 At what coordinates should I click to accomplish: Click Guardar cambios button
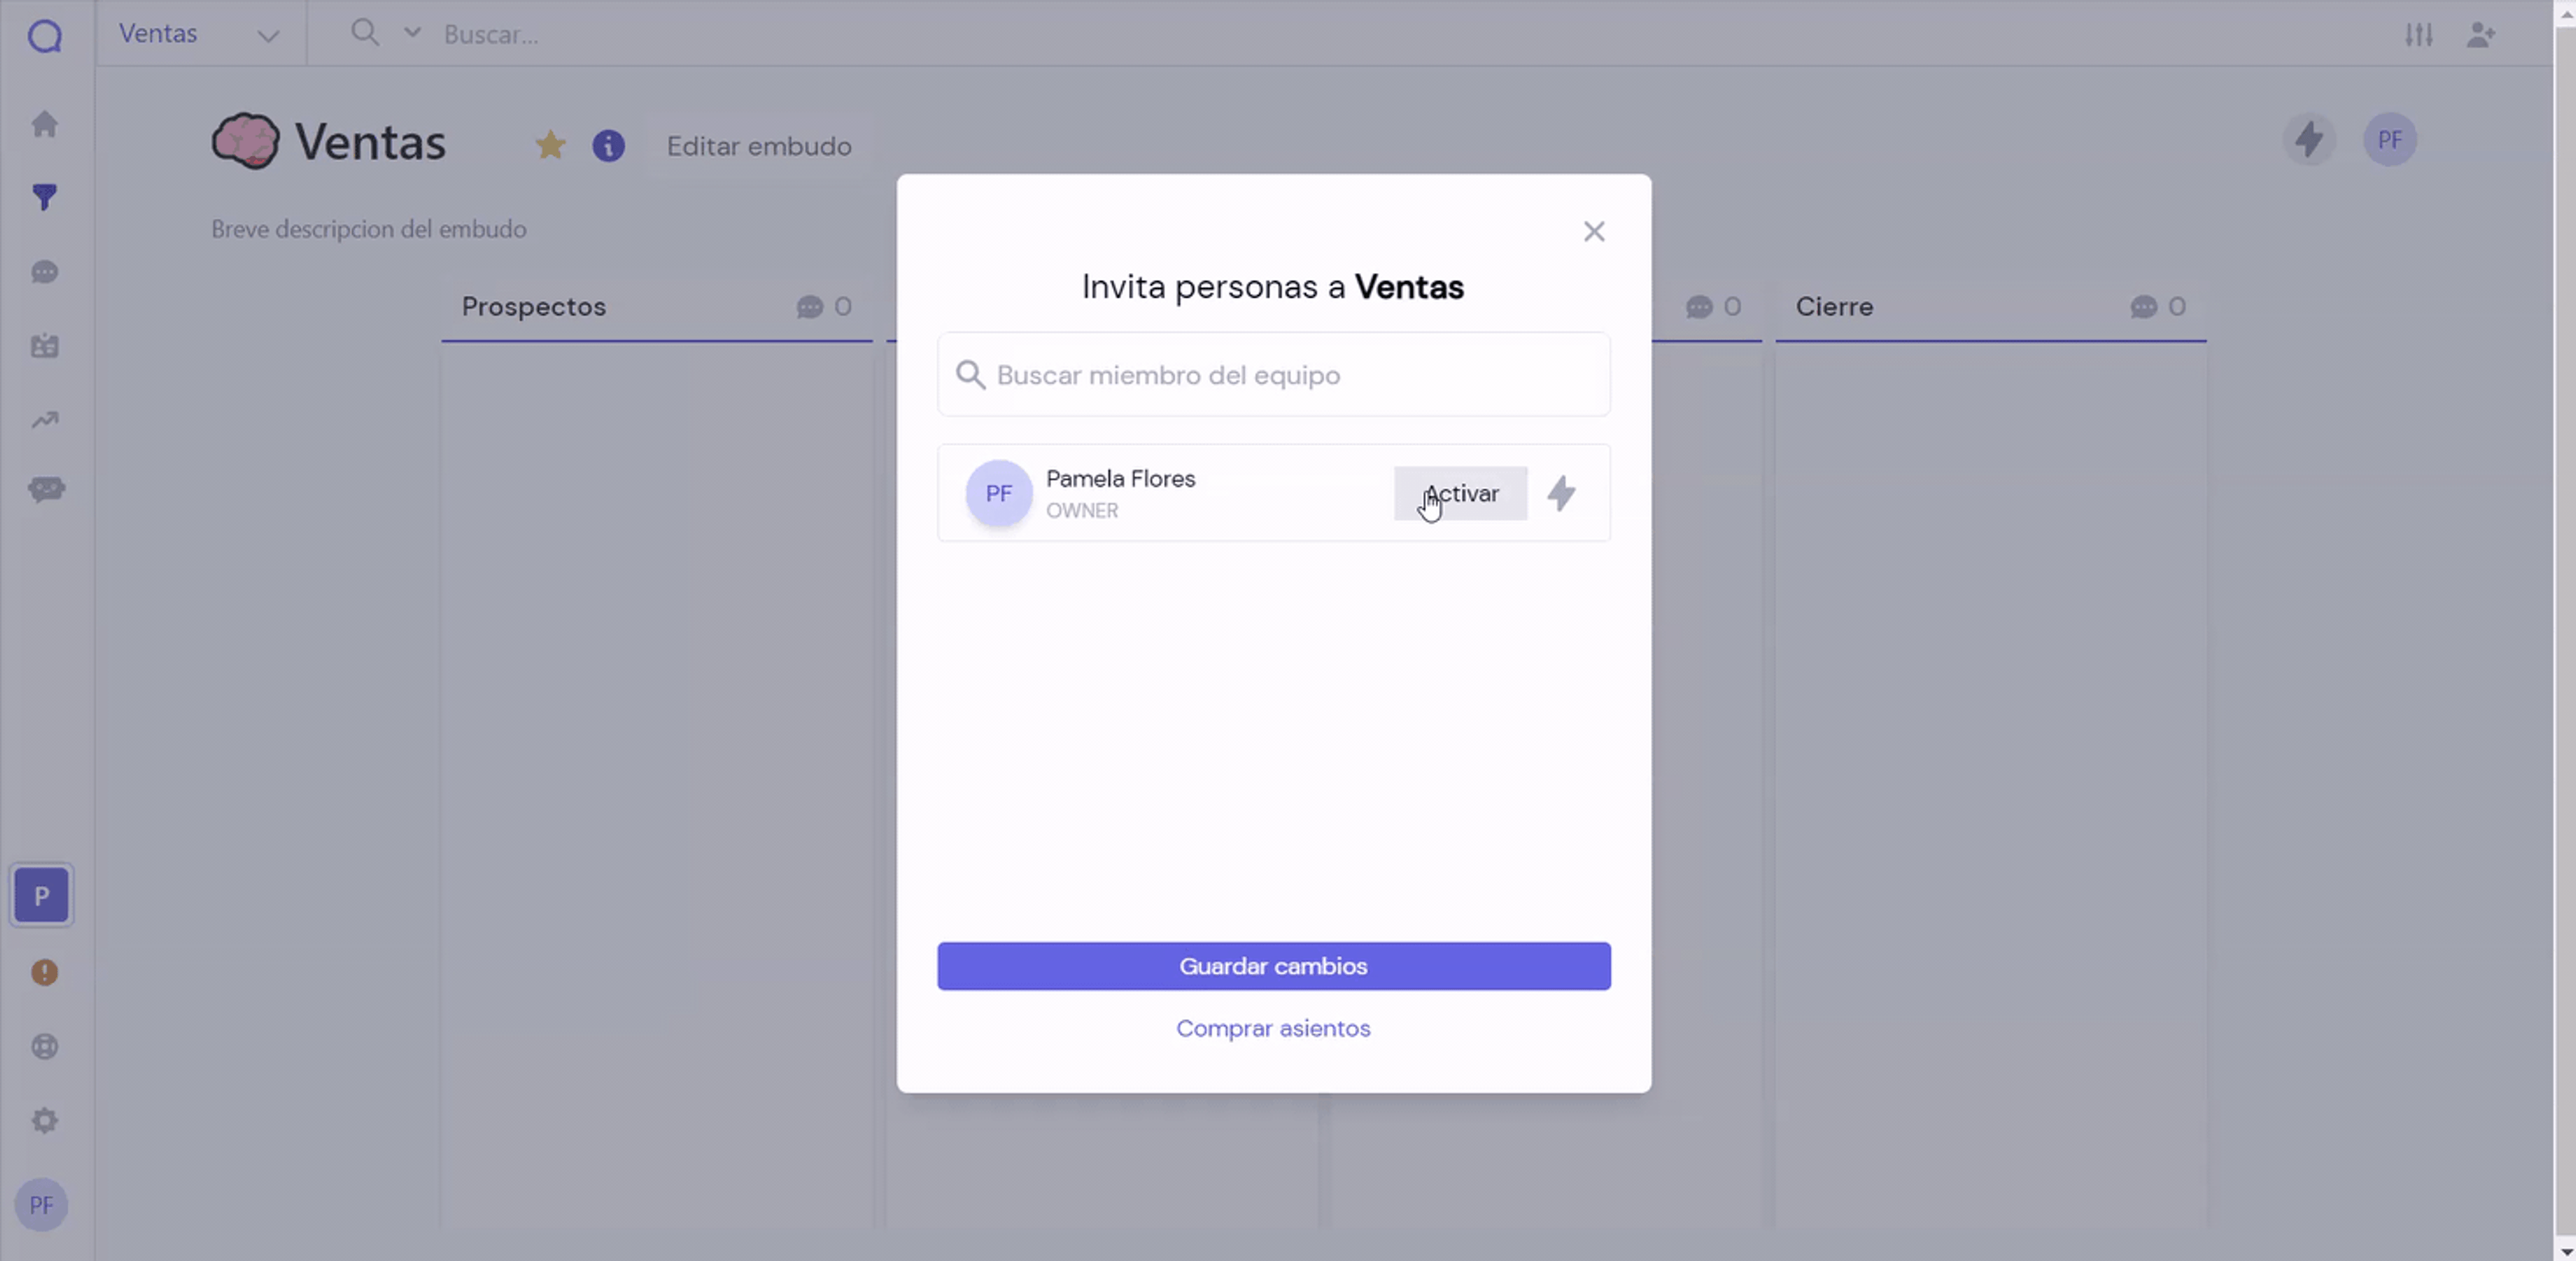click(x=1273, y=966)
